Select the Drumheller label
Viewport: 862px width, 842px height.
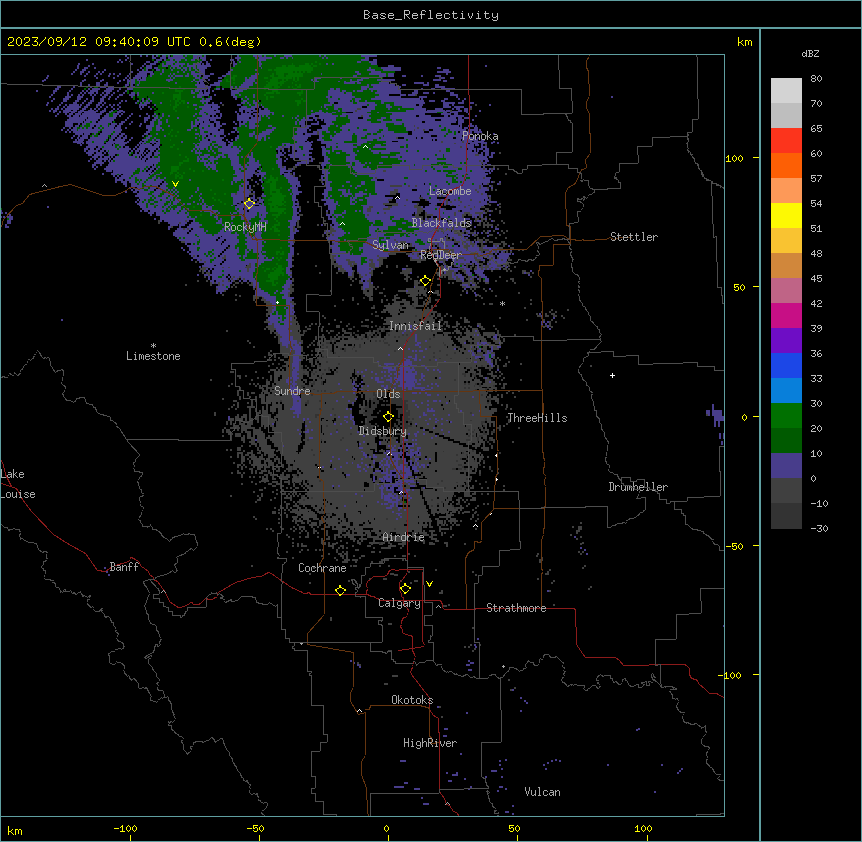(638, 487)
